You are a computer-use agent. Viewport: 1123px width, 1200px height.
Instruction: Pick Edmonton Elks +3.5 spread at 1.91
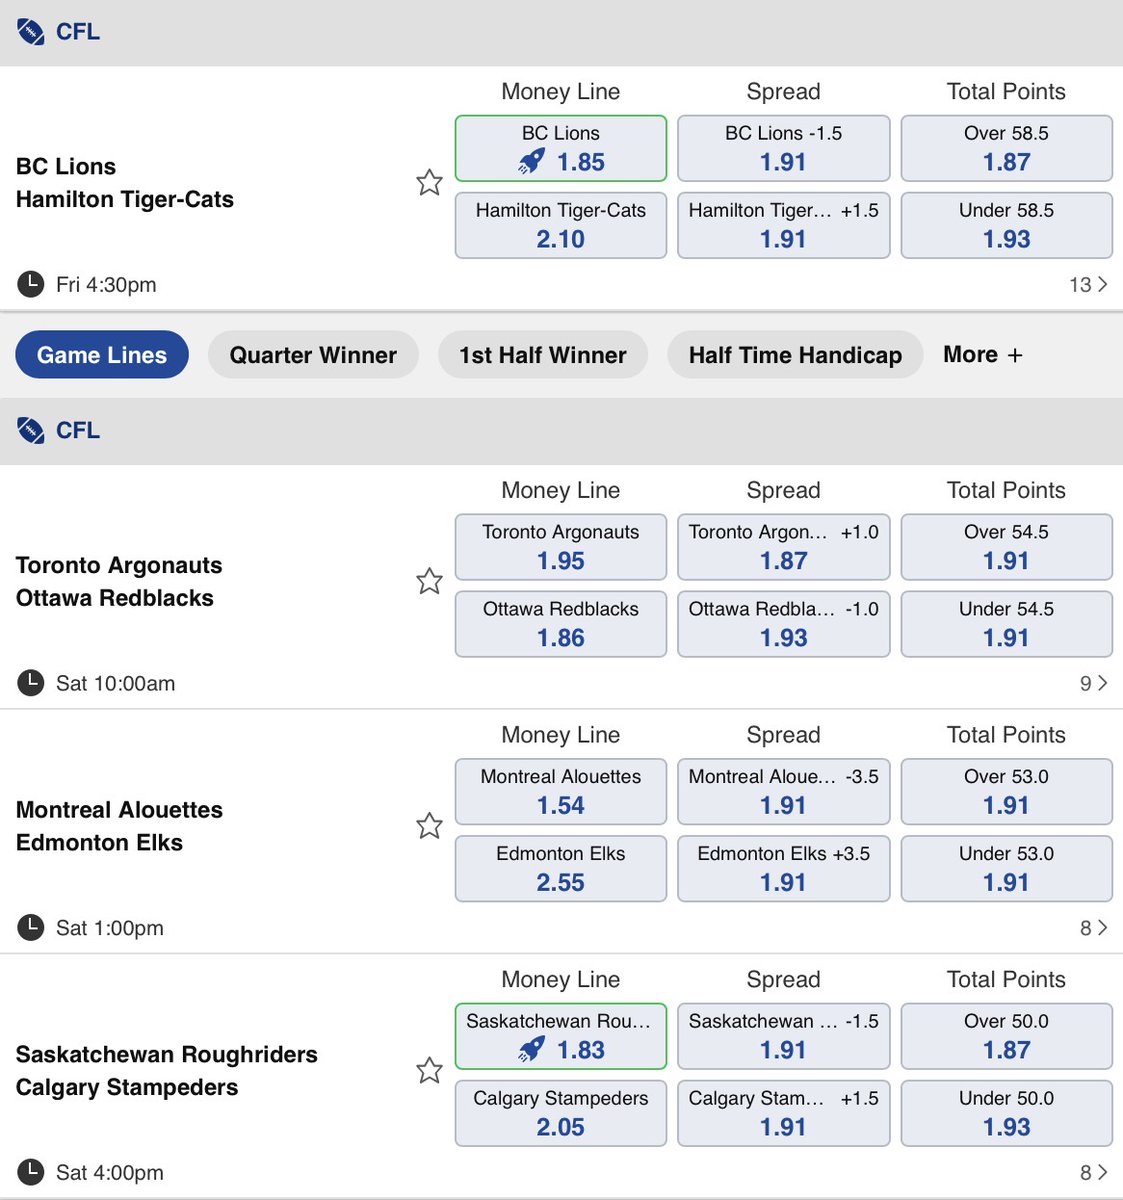tap(784, 869)
